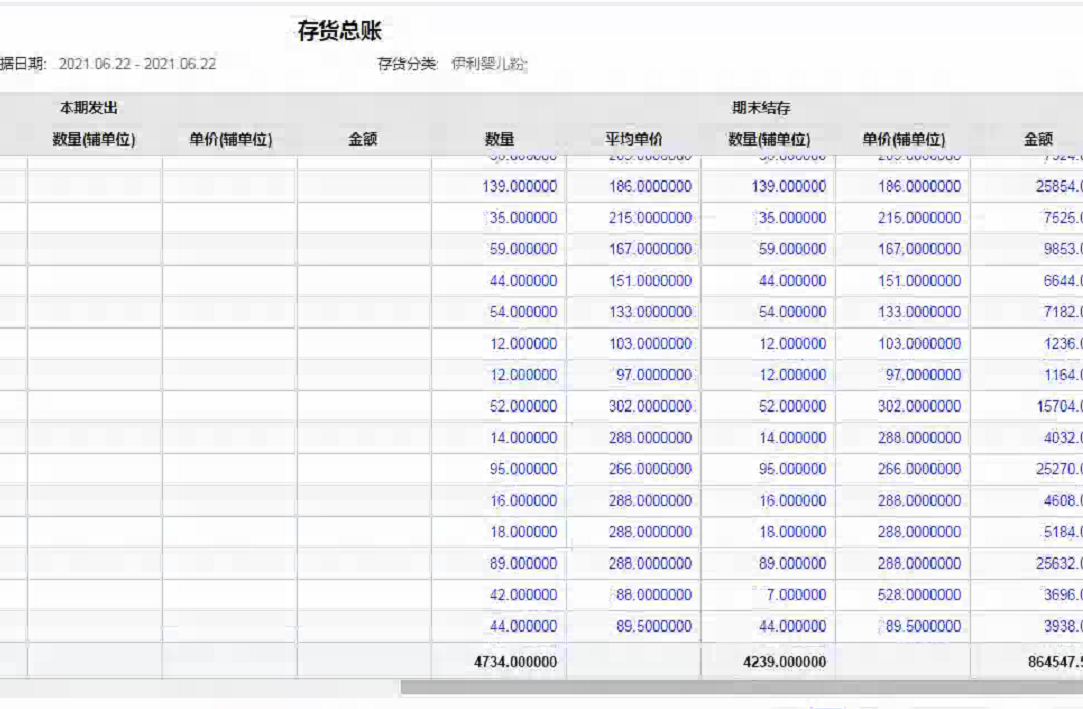This screenshot has height=709, width=1083.
Task: Select 期末结存 数量(辅单位) cell 52.000000
Action: [792, 407]
